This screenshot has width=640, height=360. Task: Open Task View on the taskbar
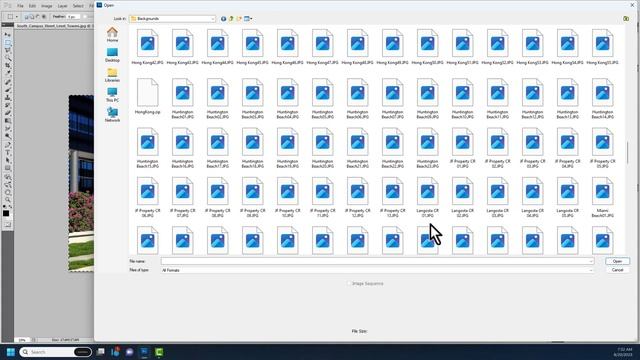tap(100, 352)
